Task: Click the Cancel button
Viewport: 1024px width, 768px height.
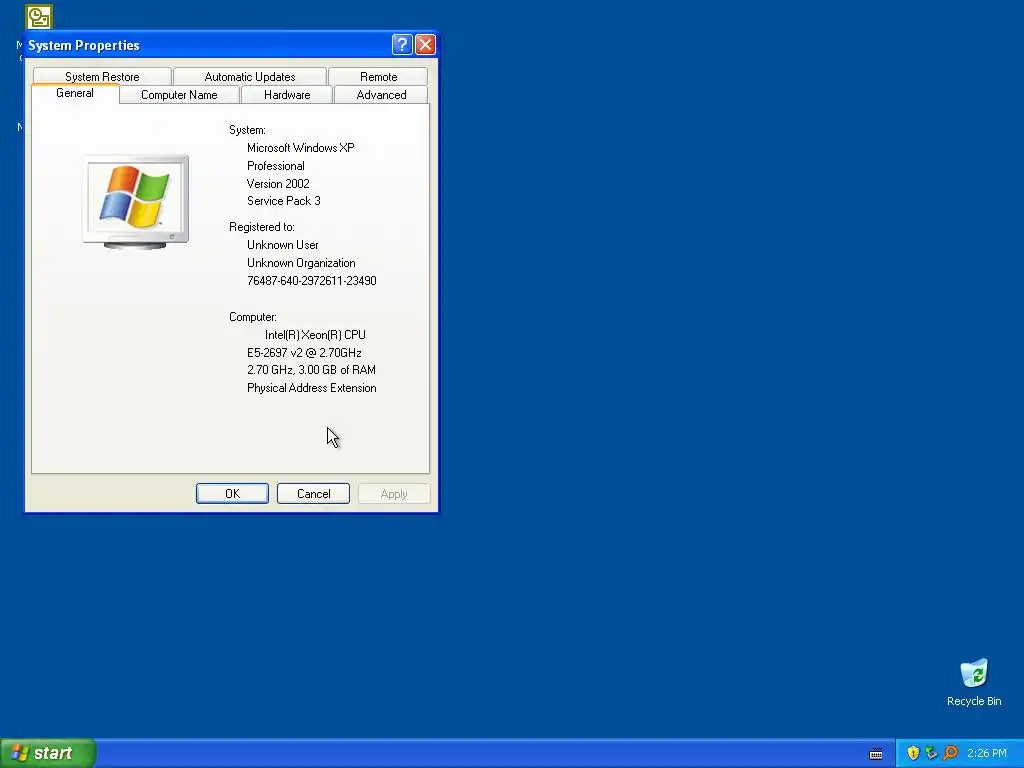Action: coord(313,494)
